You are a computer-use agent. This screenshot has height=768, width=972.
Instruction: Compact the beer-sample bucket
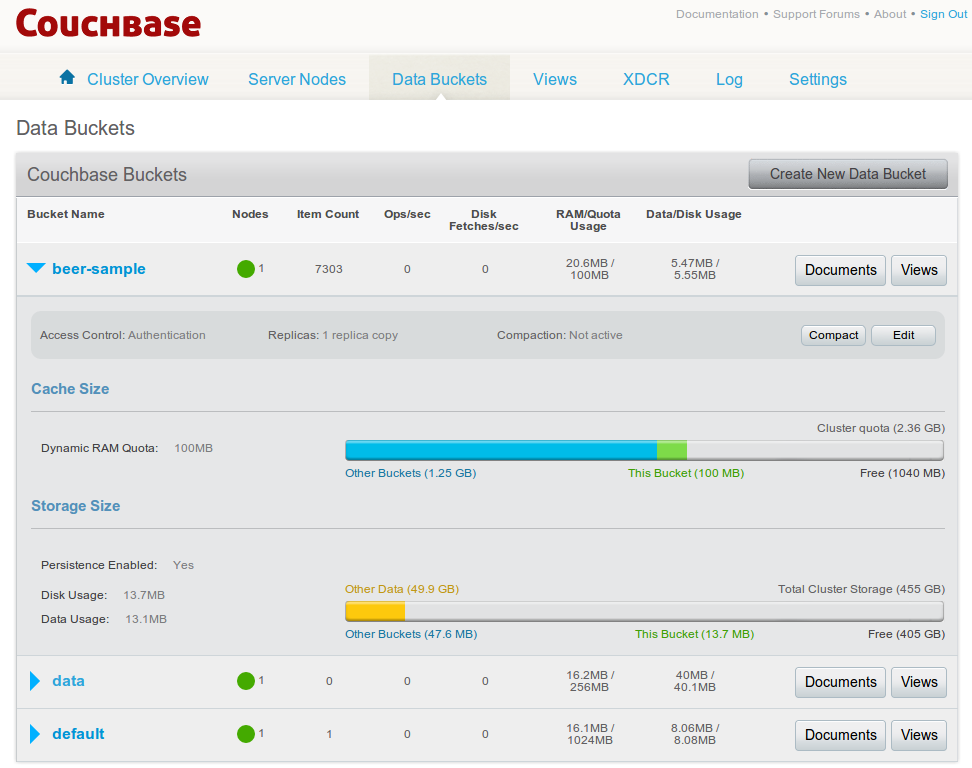pyautogui.click(x=833, y=335)
